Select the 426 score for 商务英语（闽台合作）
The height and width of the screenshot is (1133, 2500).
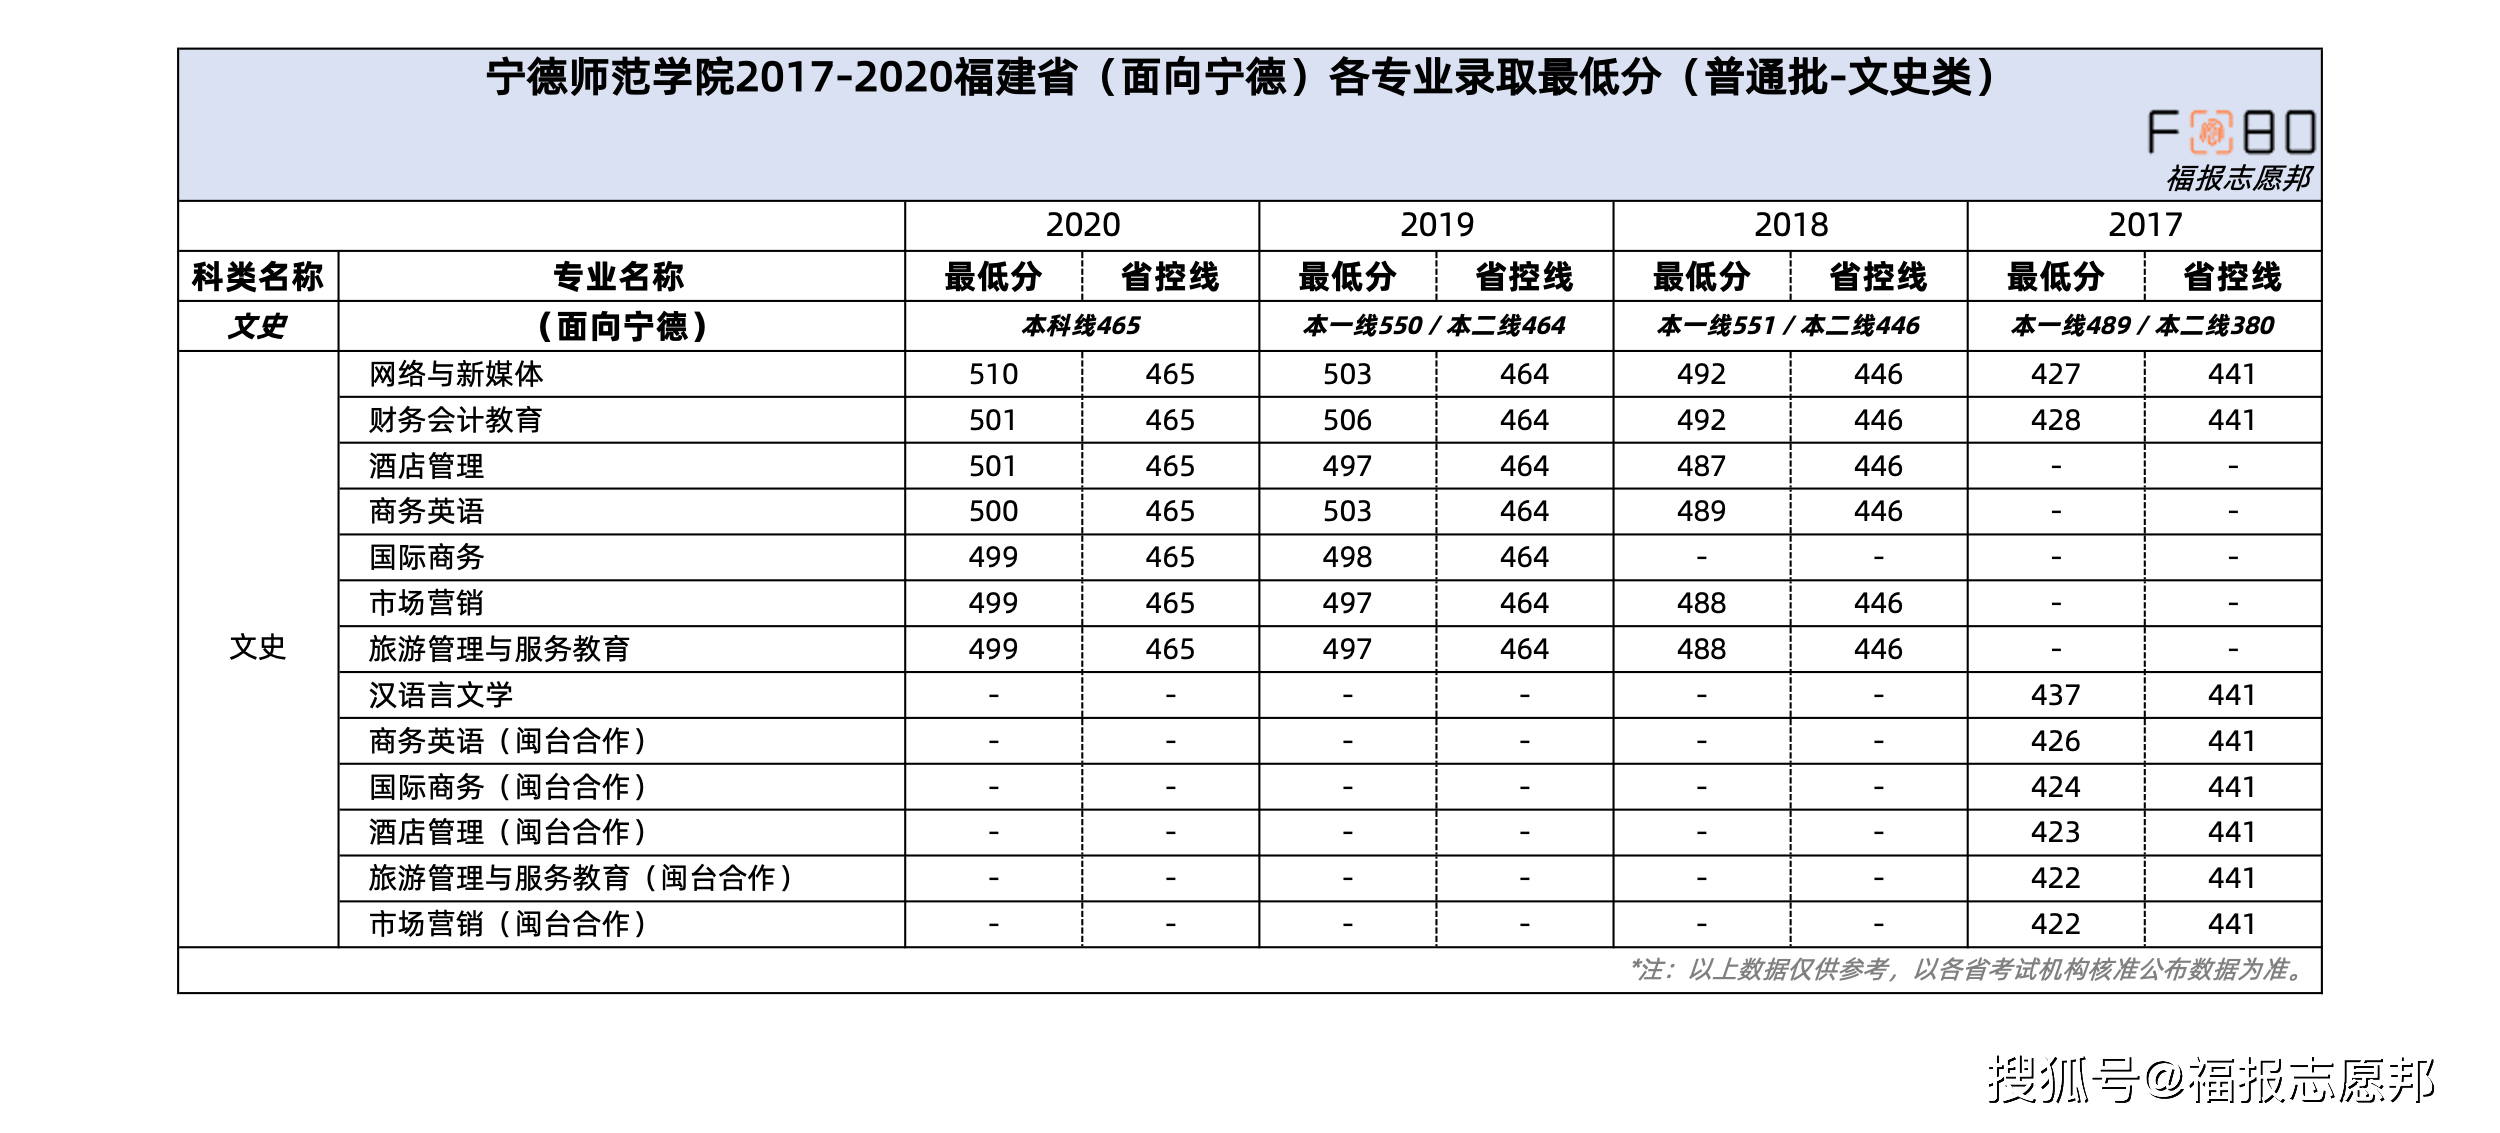(2055, 741)
